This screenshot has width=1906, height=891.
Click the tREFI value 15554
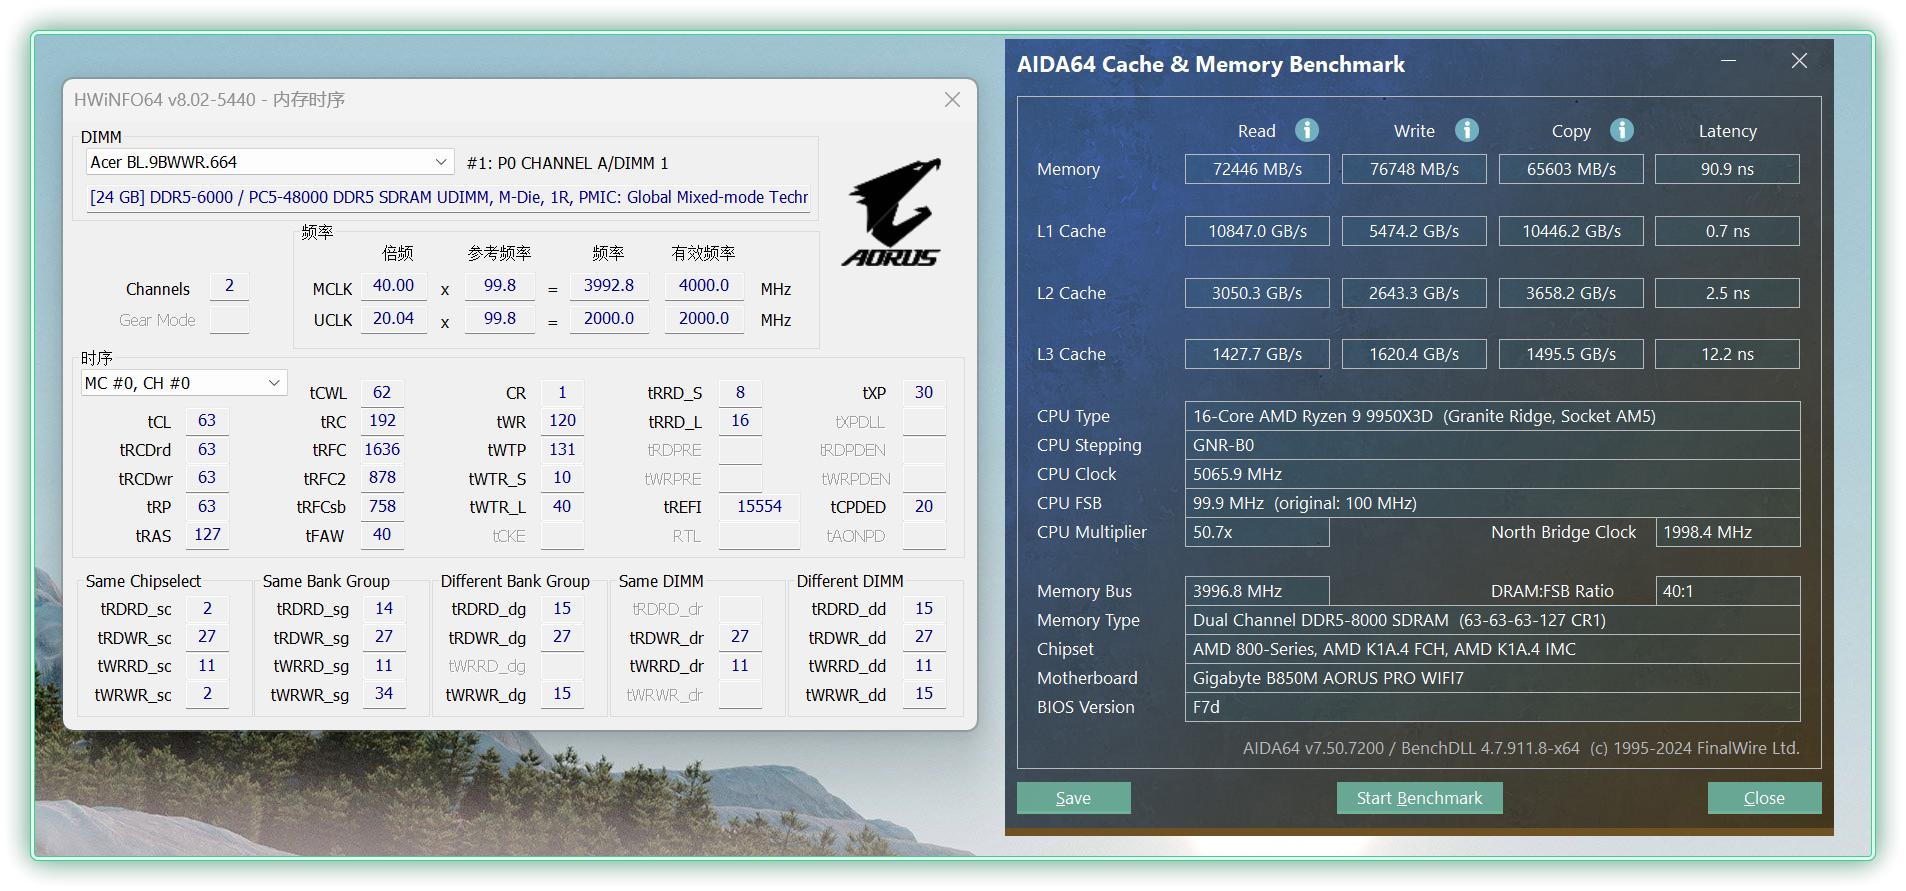759,507
